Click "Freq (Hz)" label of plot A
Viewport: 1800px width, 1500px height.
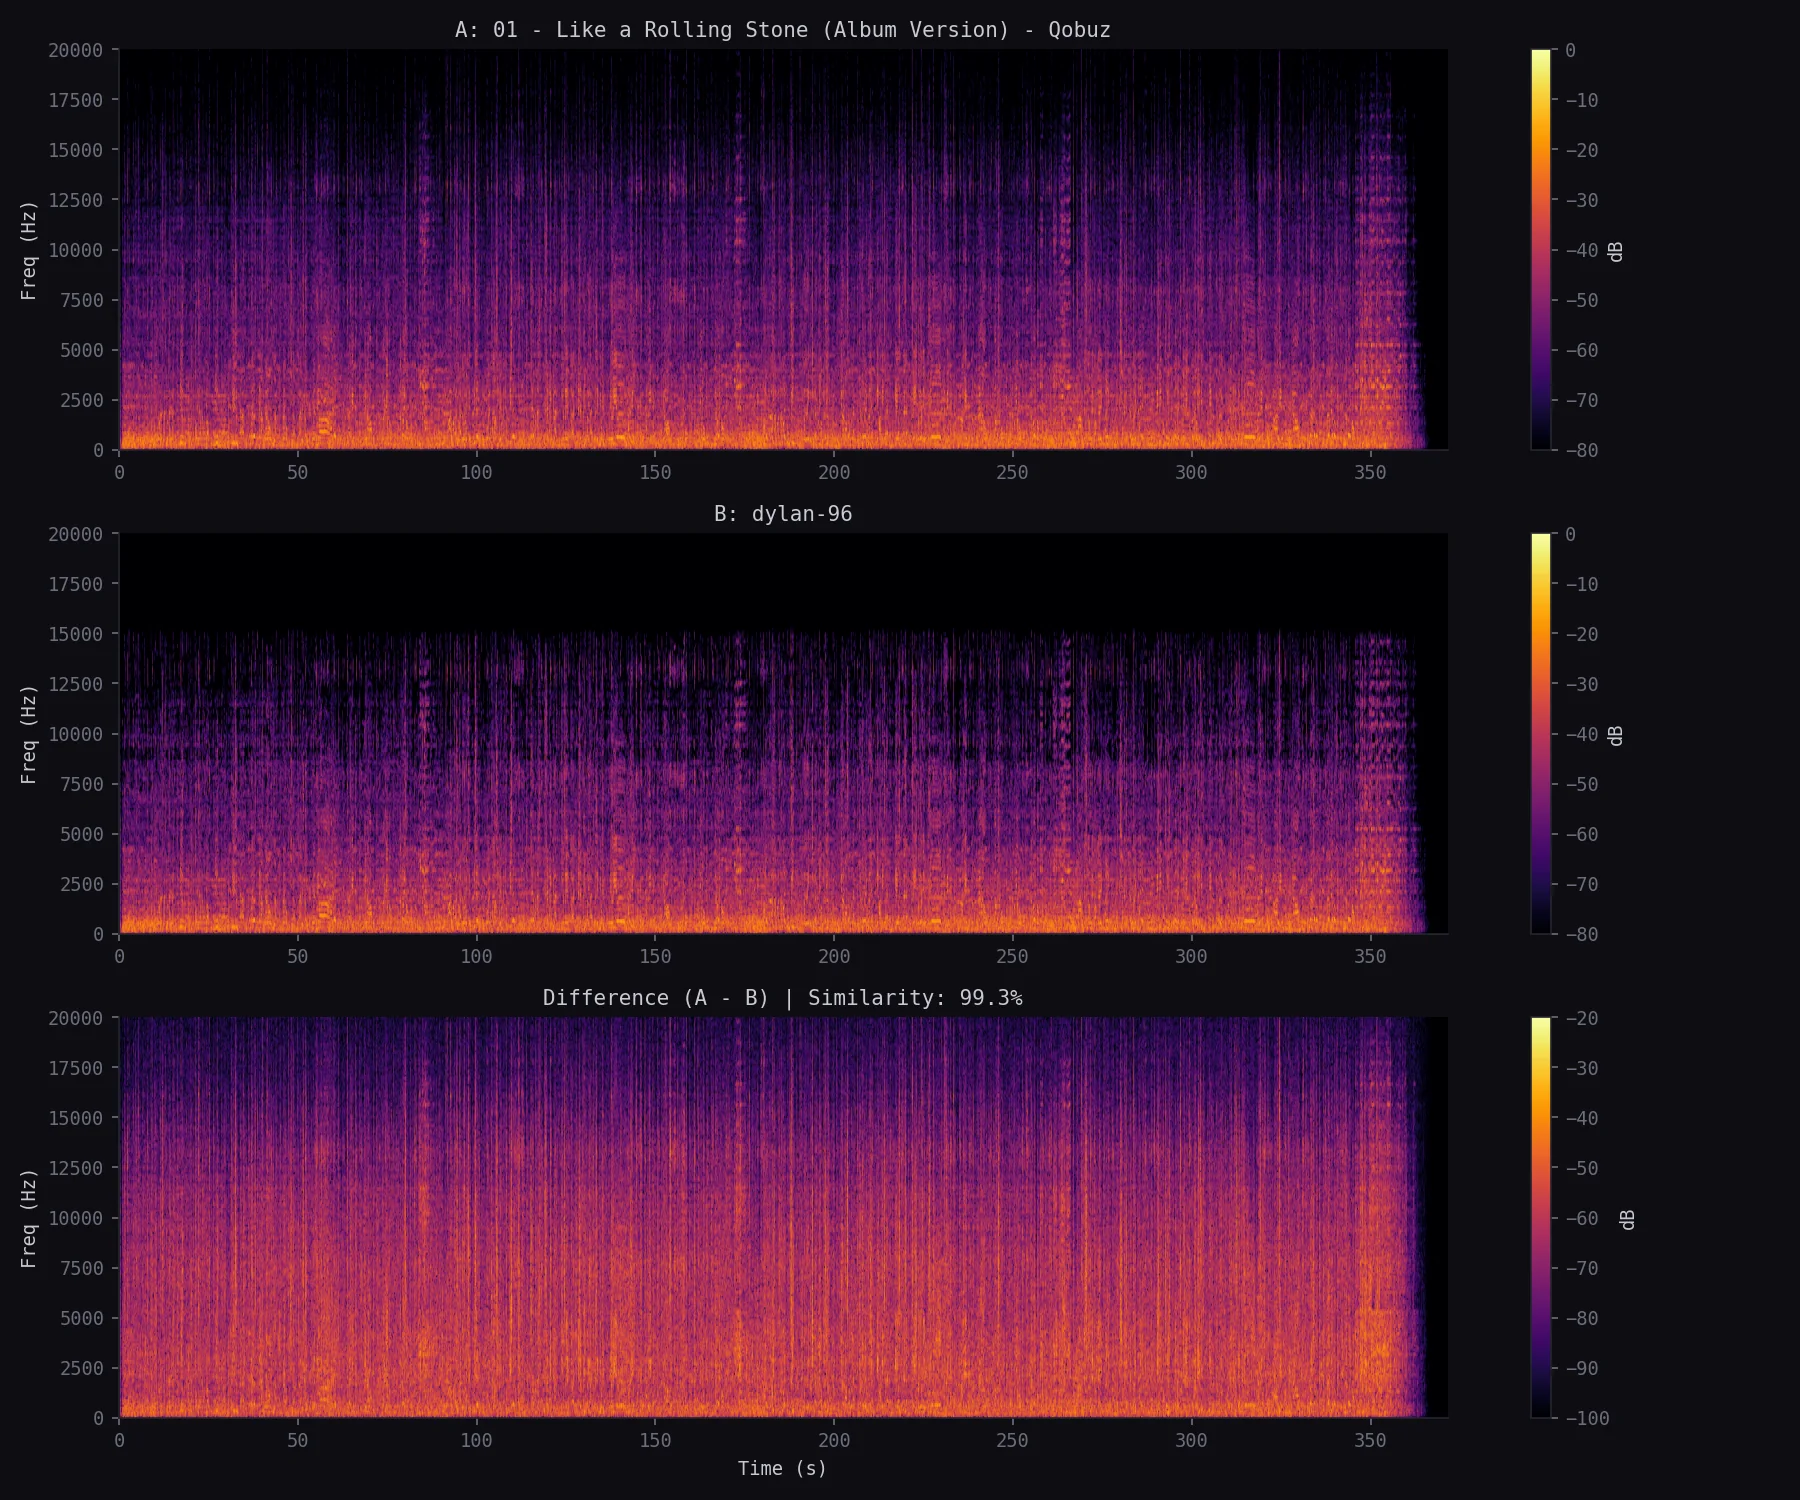pyautogui.click(x=29, y=250)
